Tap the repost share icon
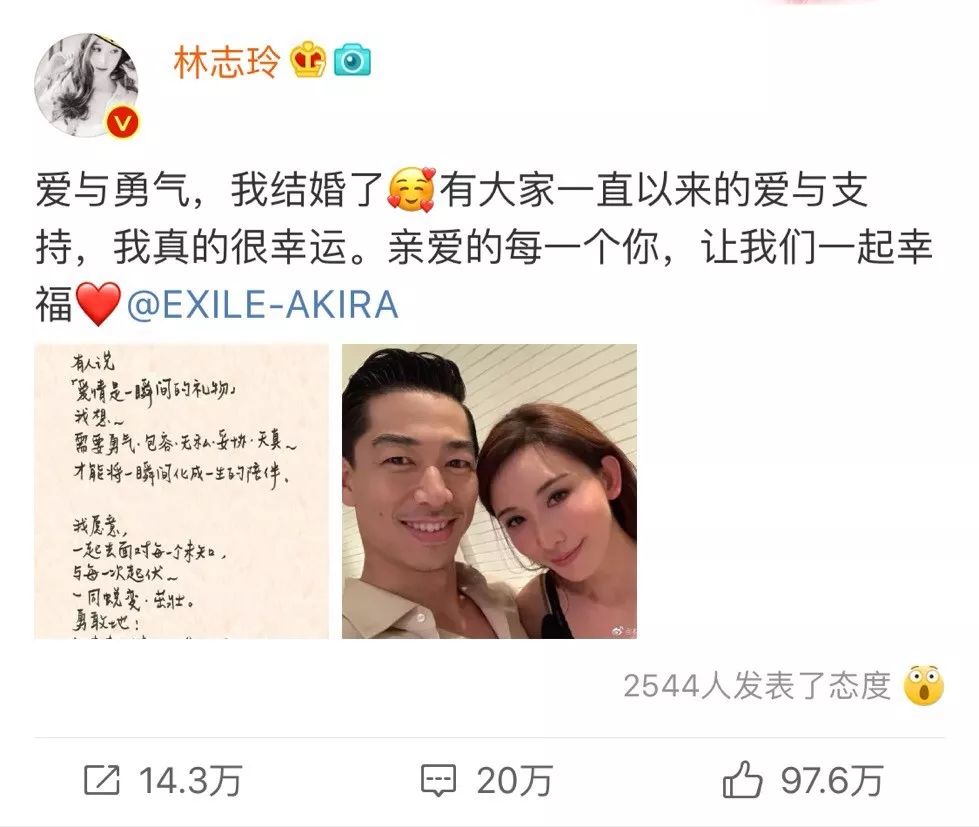Image resolution: width=979 pixels, height=827 pixels. click(x=102, y=780)
